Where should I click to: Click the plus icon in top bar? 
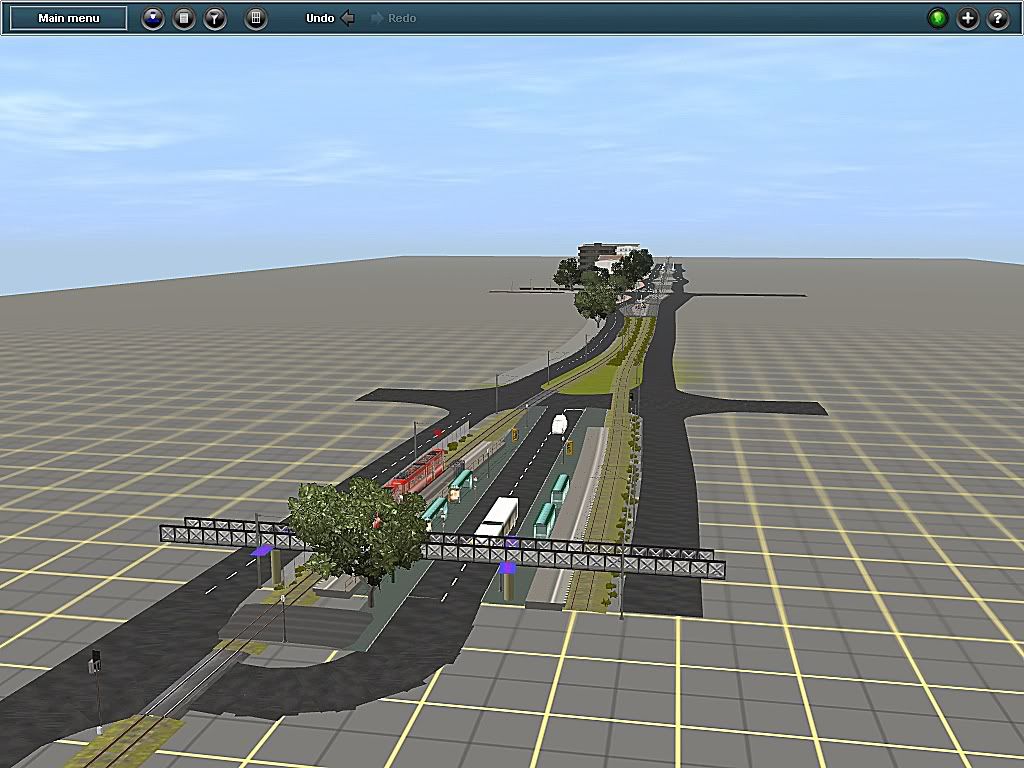968,18
